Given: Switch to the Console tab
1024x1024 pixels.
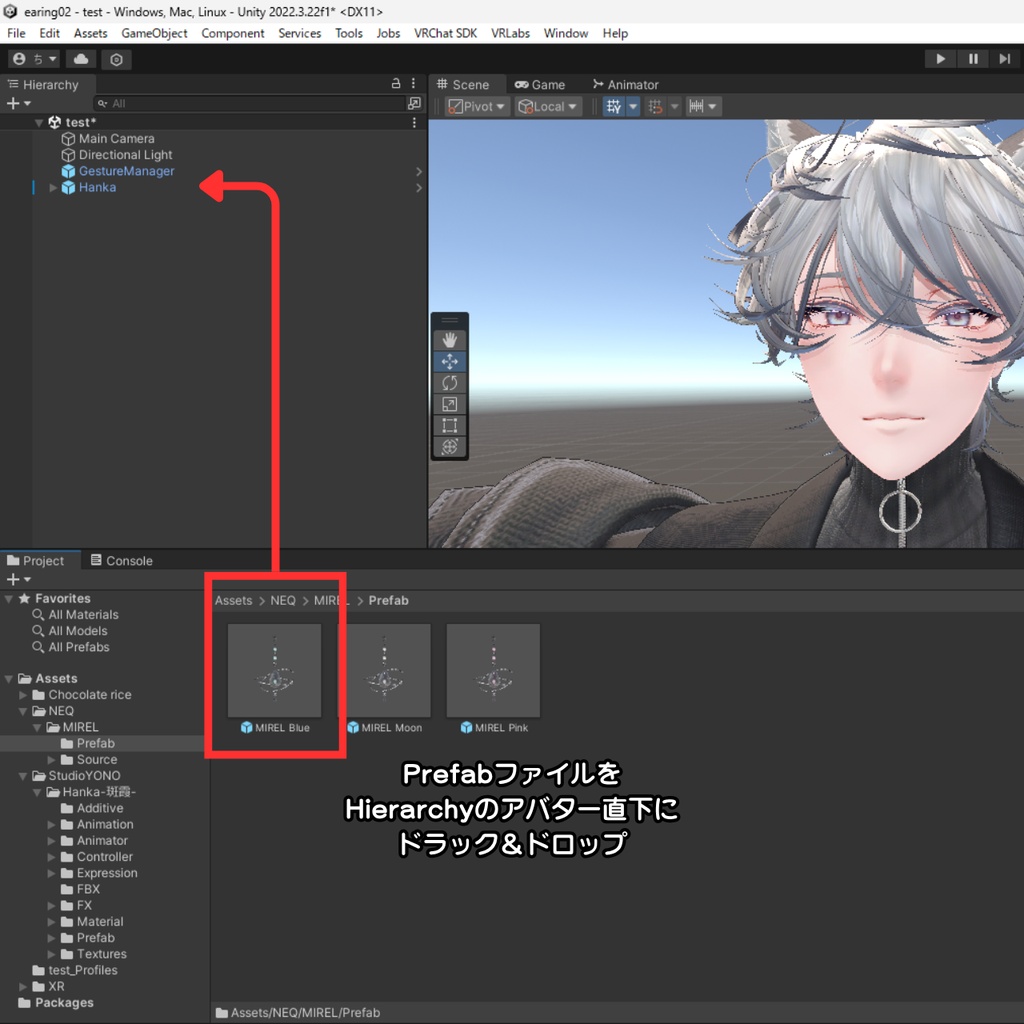Looking at the screenshot, I should (x=121, y=560).
